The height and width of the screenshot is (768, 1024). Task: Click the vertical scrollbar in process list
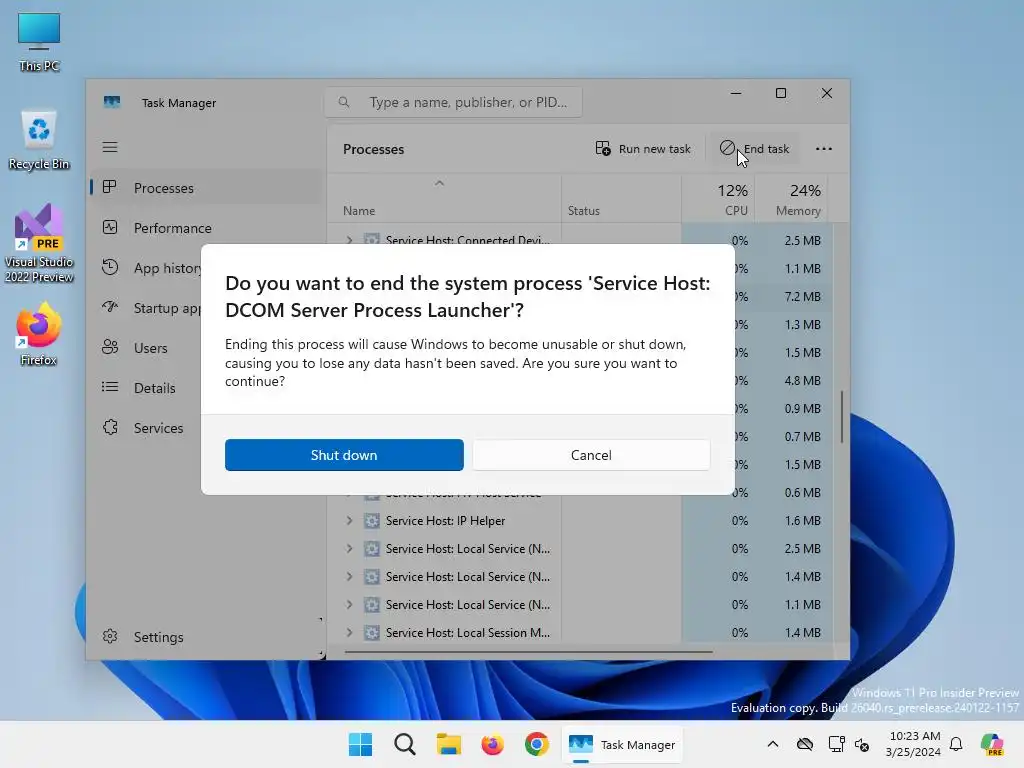[x=842, y=417]
